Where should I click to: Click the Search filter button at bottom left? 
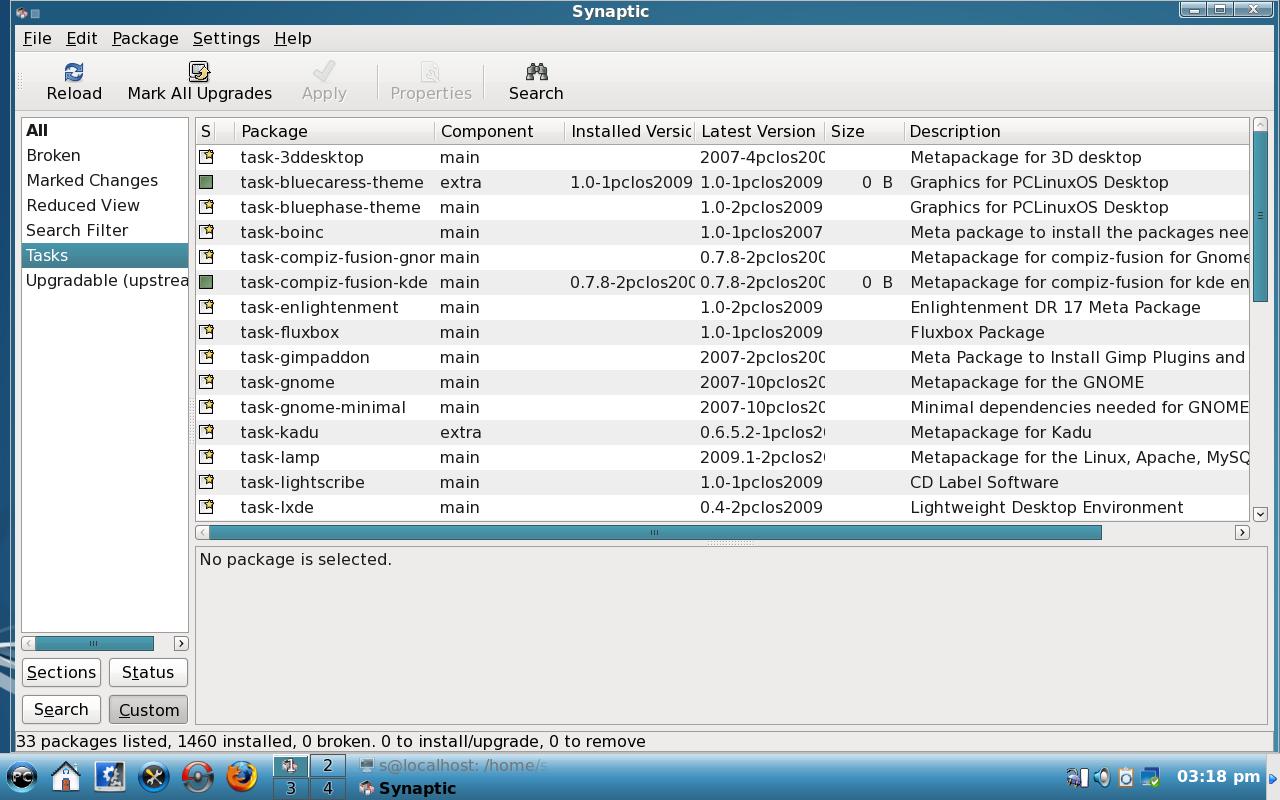[61, 709]
